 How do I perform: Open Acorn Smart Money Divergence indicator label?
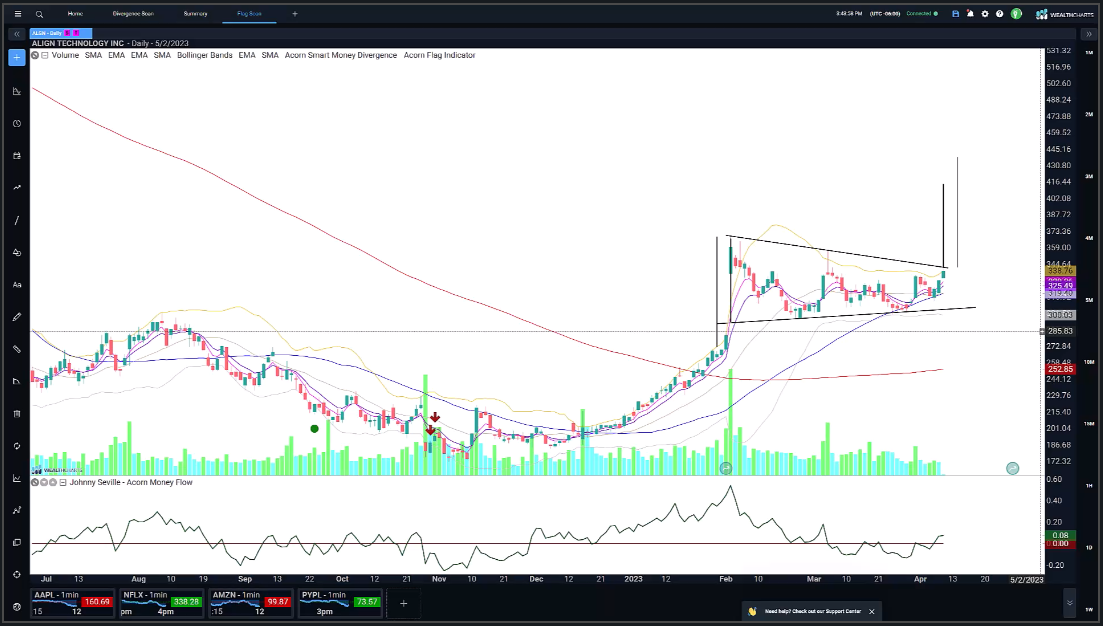(340, 55)
